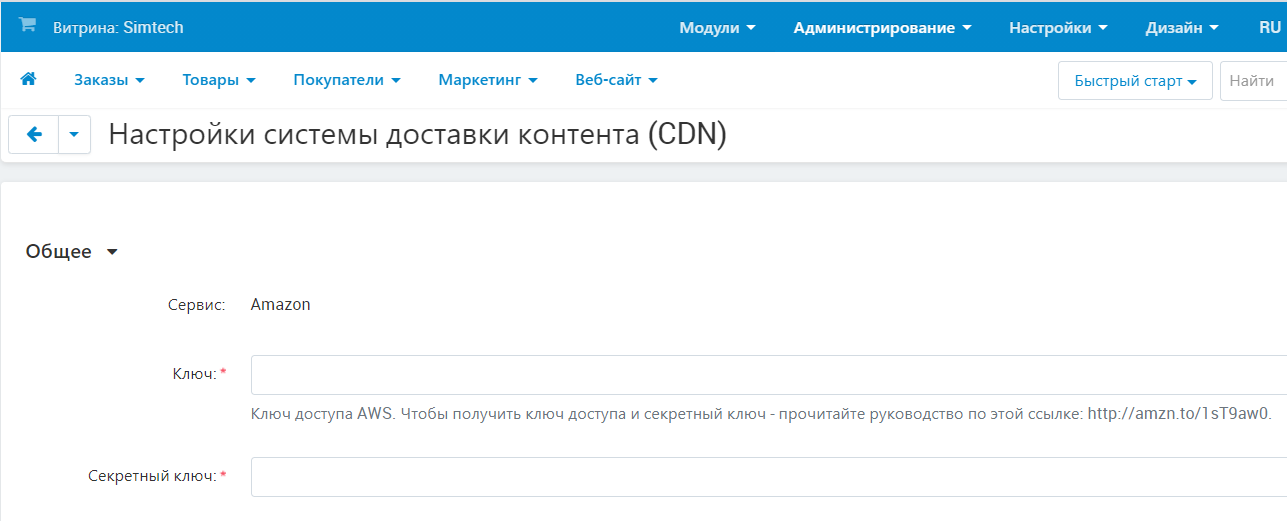Open the Маркетинг menu
The image size is (1287, 521).
pos(488,80)
